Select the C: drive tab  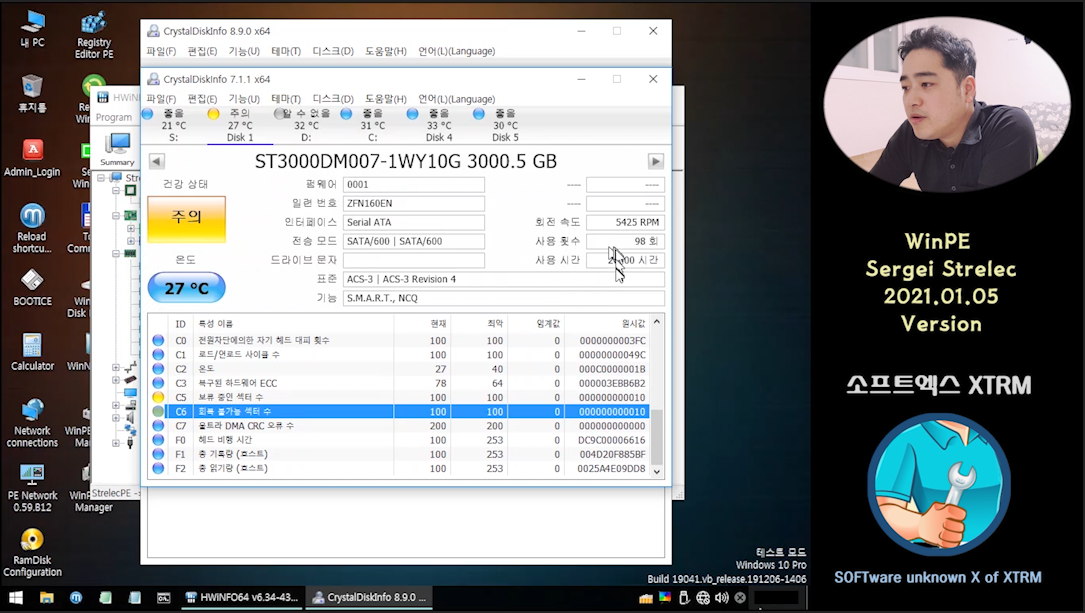373,125
